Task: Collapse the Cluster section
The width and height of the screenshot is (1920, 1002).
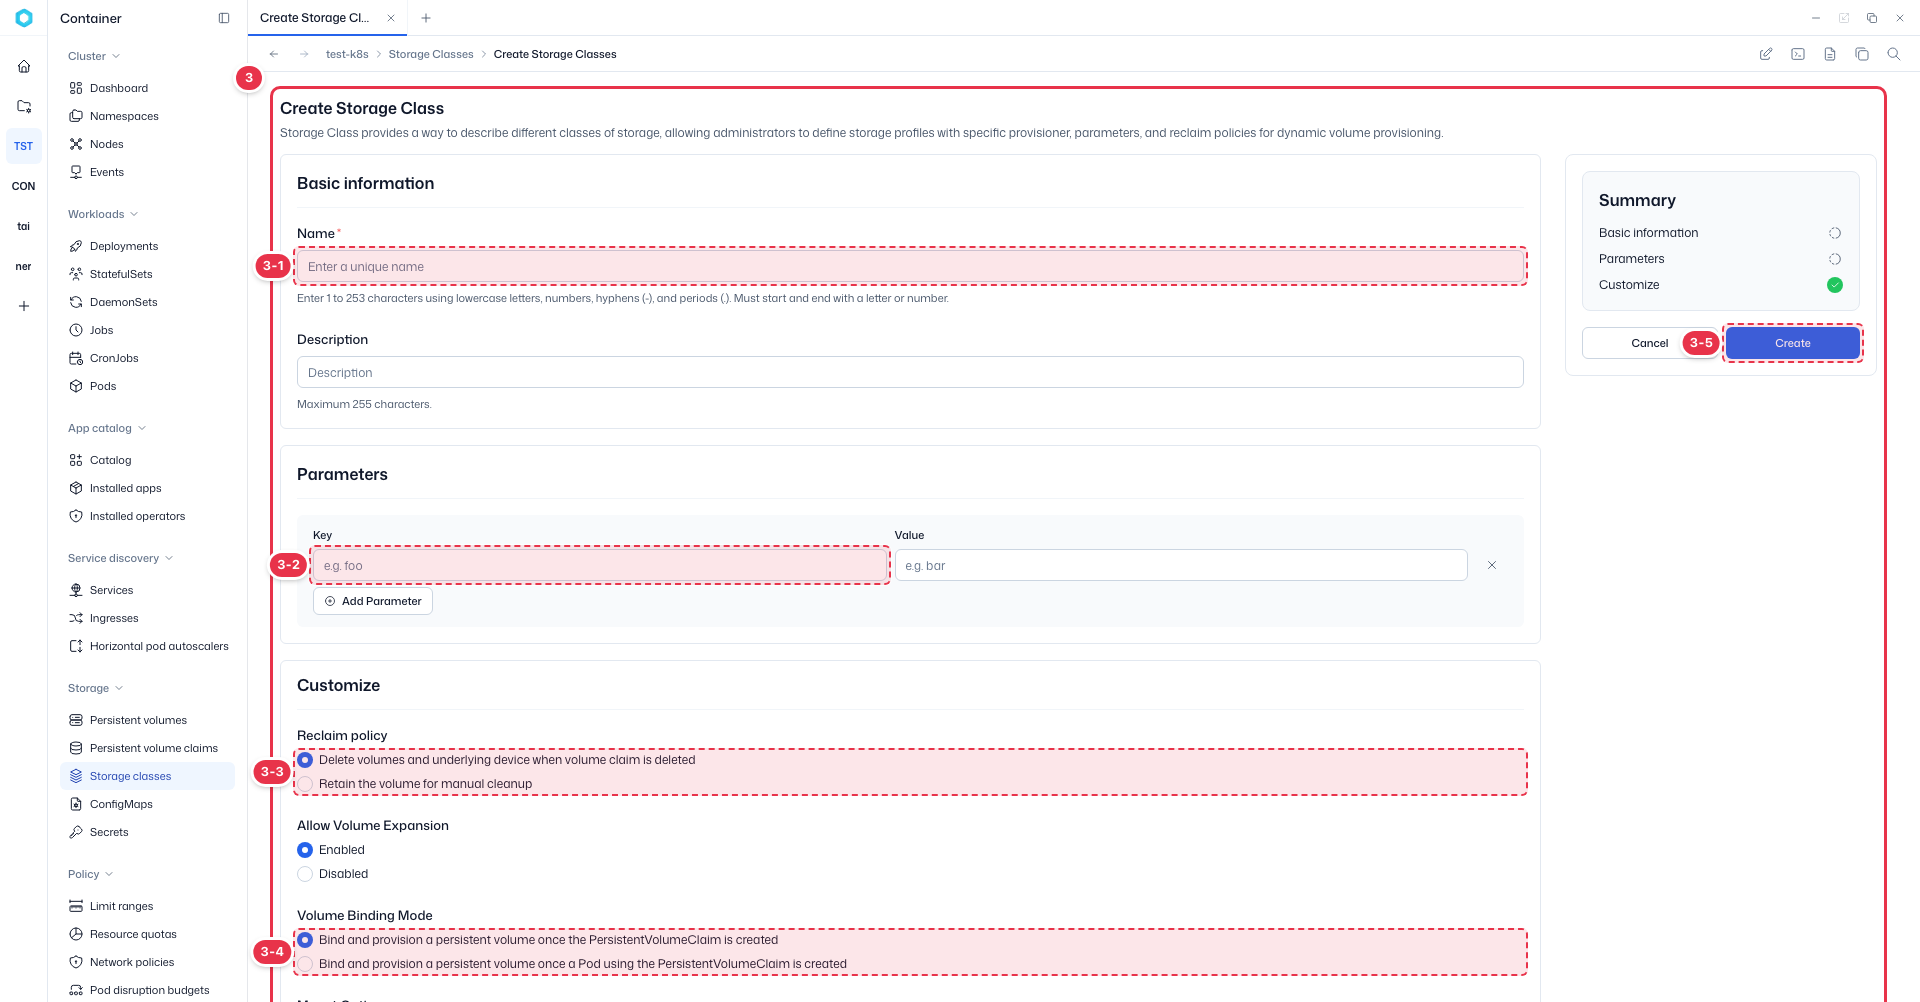Action: [94, 56]
